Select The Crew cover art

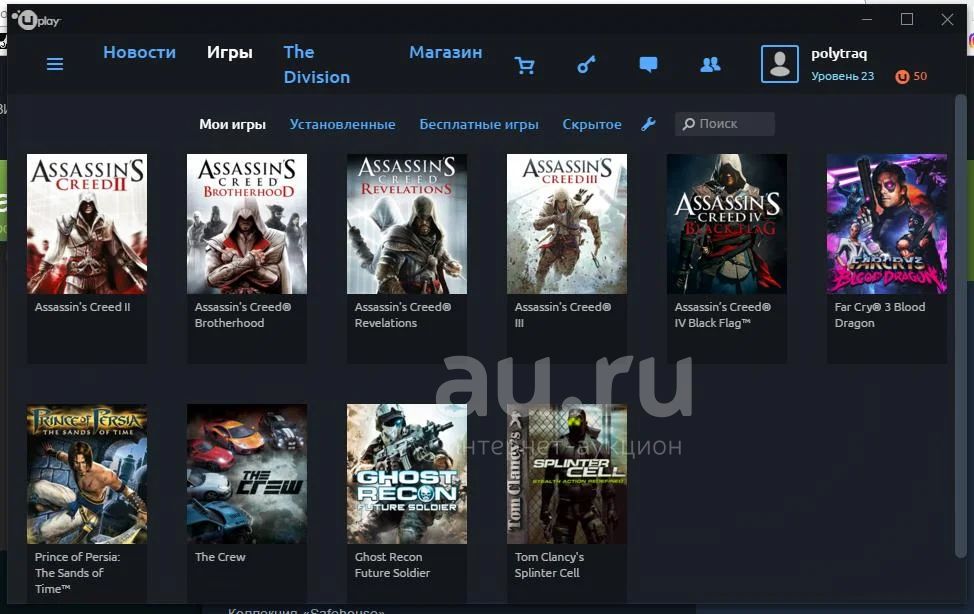tap(247, 474)
